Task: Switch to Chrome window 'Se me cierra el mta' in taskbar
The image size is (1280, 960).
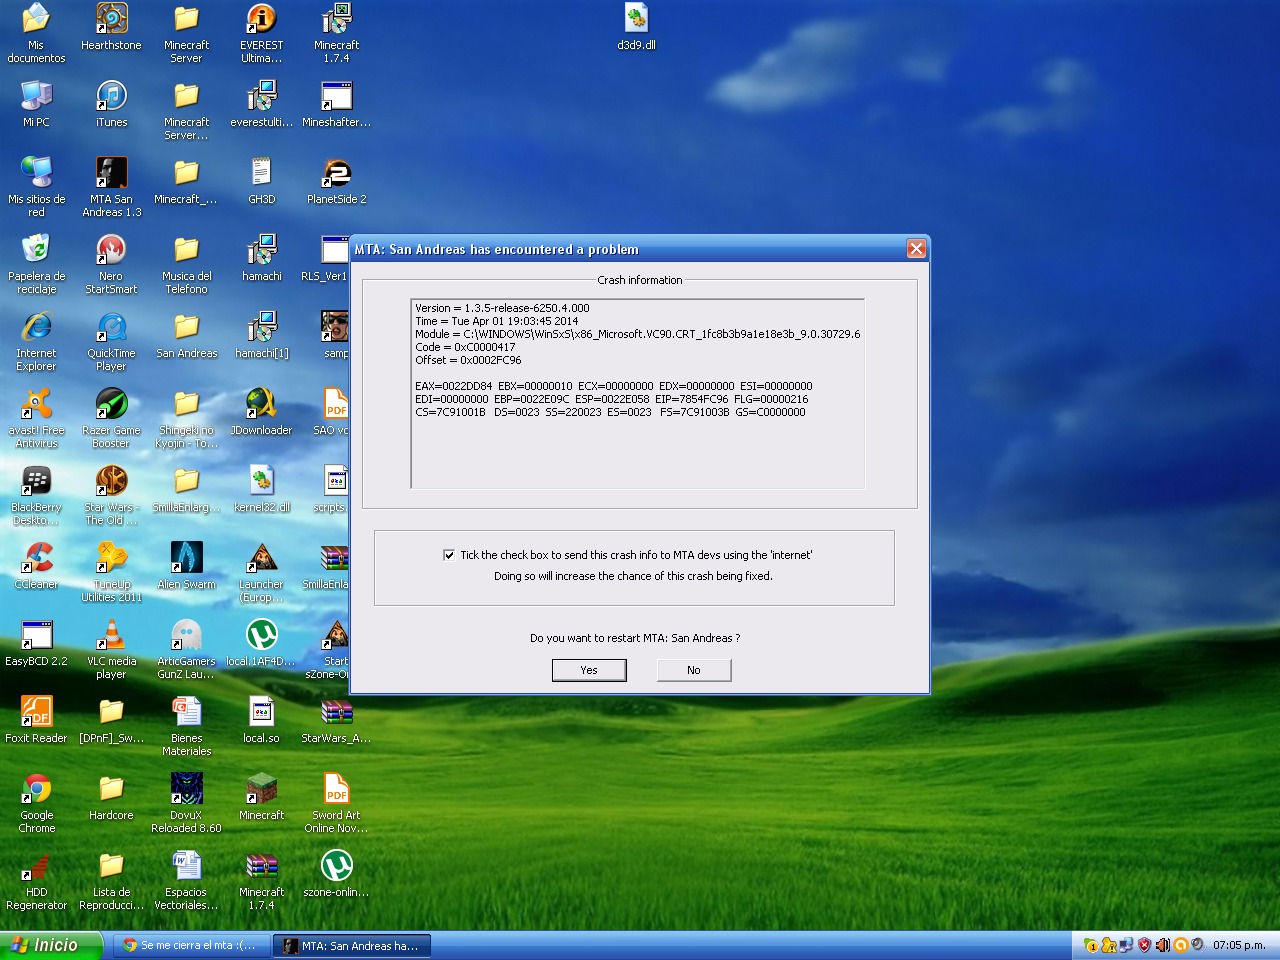Action: point(190,945)
